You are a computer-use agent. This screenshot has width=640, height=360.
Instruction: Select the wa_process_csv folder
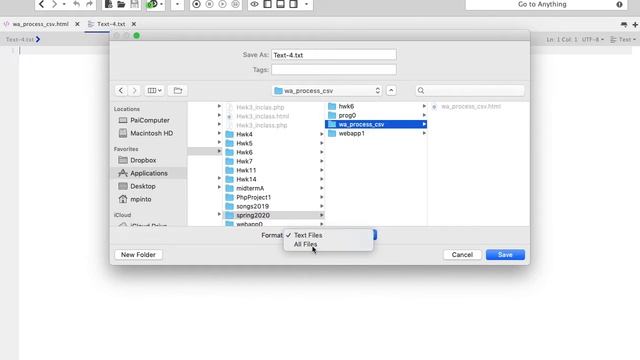[x=376, y=124]
